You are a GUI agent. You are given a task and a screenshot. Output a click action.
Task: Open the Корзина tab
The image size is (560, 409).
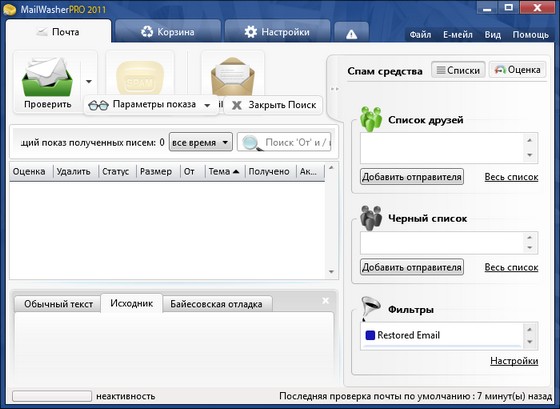pyautogui.click(x=168, y=32)
